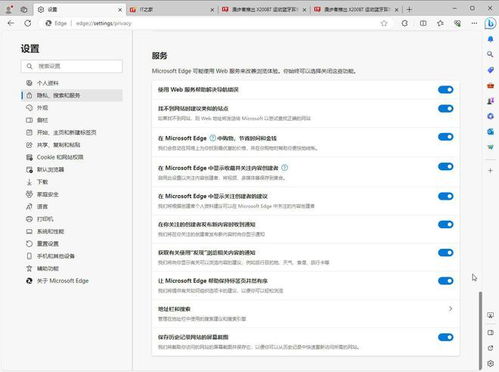Image resolution: width=499 pixels, height=372 pixels.
Task: Open '系统和性能' settings section
Action: coord(72,231)
